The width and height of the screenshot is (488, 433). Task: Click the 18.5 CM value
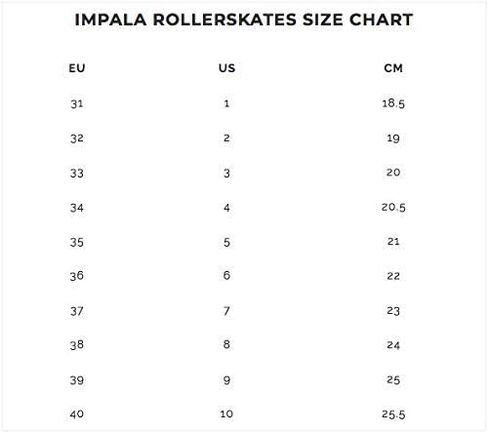pyautogui.click(x=393, y=103)
